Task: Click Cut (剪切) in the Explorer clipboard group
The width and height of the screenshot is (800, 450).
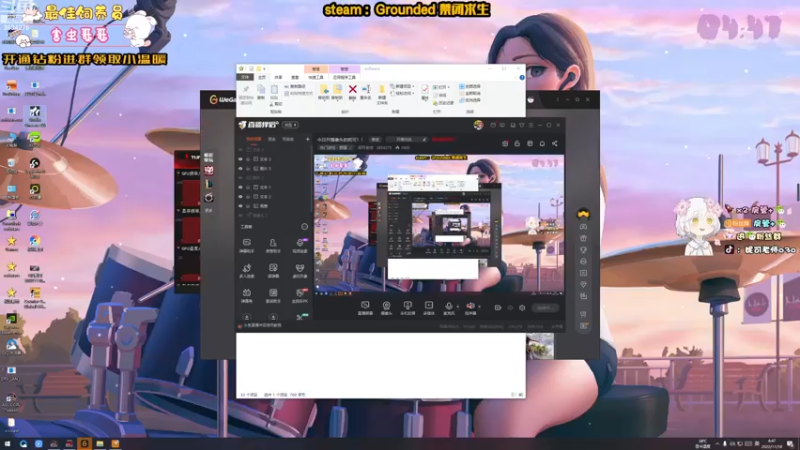Action: pos(276,104)
